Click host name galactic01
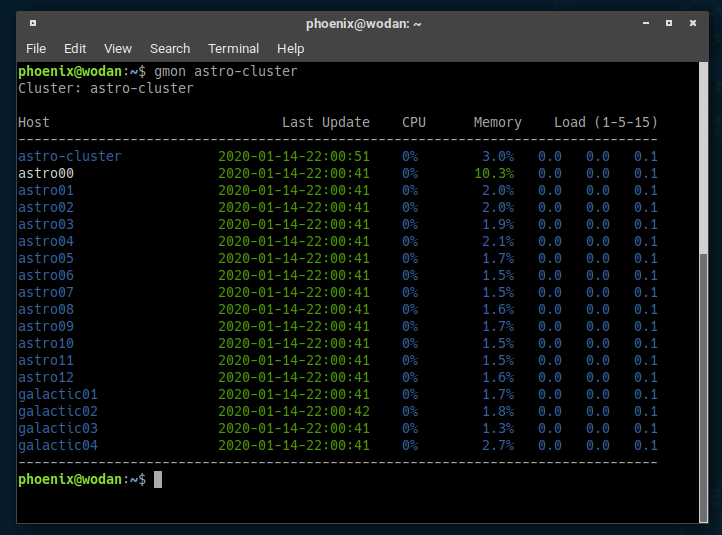Image resolution: width=722 pixels, height=535 pixels. point(58,395)
